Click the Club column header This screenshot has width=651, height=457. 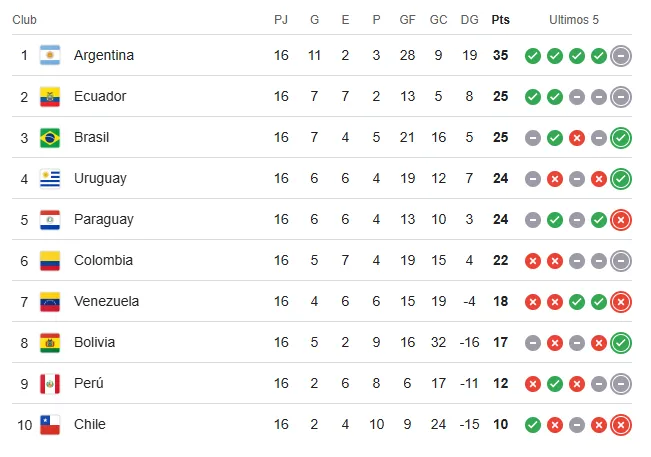(x=25, y=20)
